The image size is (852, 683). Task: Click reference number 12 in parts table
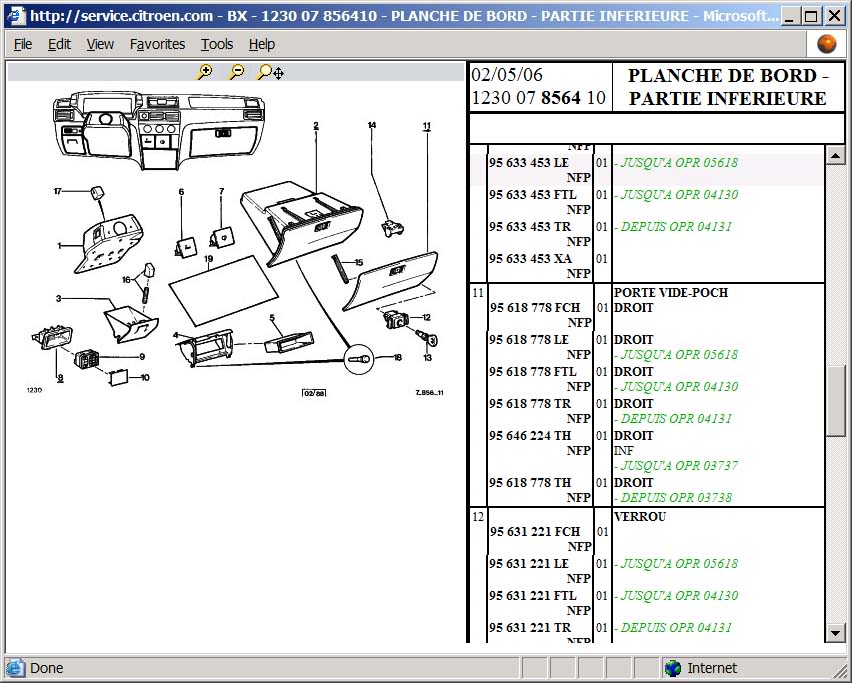478,517
